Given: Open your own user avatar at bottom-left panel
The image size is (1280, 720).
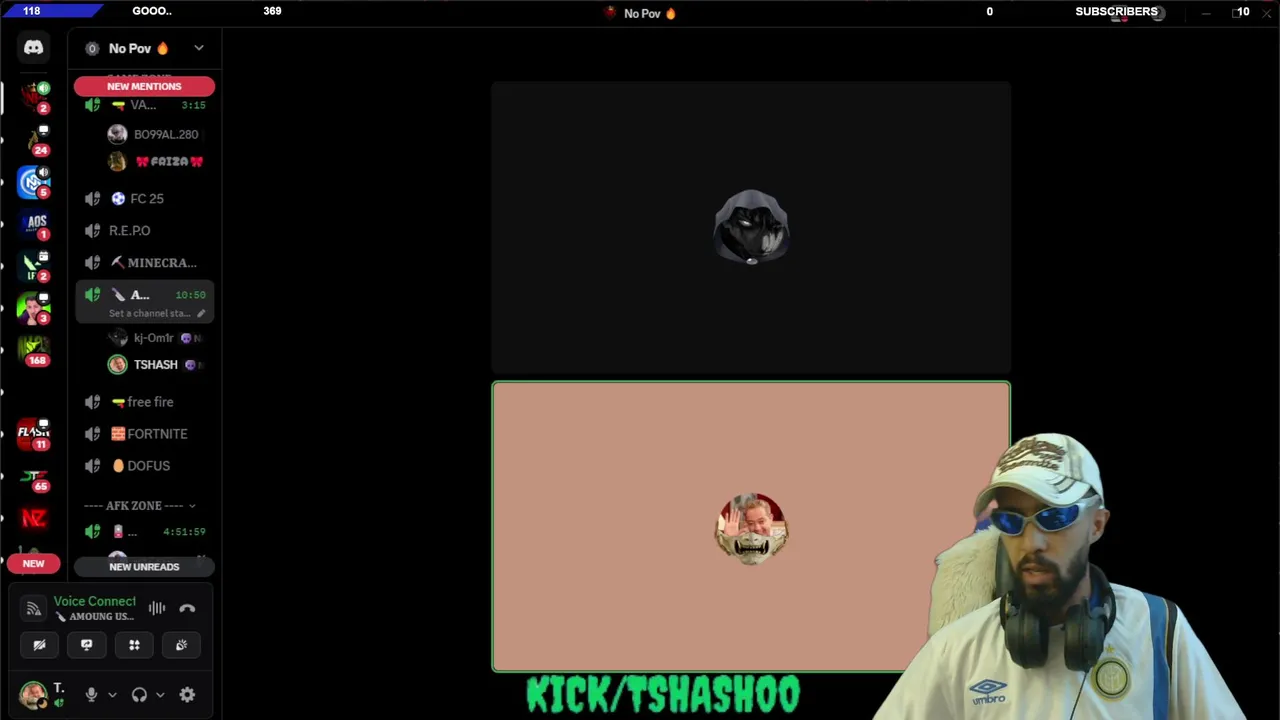Looking at the screenshot, I should (33, 695).
